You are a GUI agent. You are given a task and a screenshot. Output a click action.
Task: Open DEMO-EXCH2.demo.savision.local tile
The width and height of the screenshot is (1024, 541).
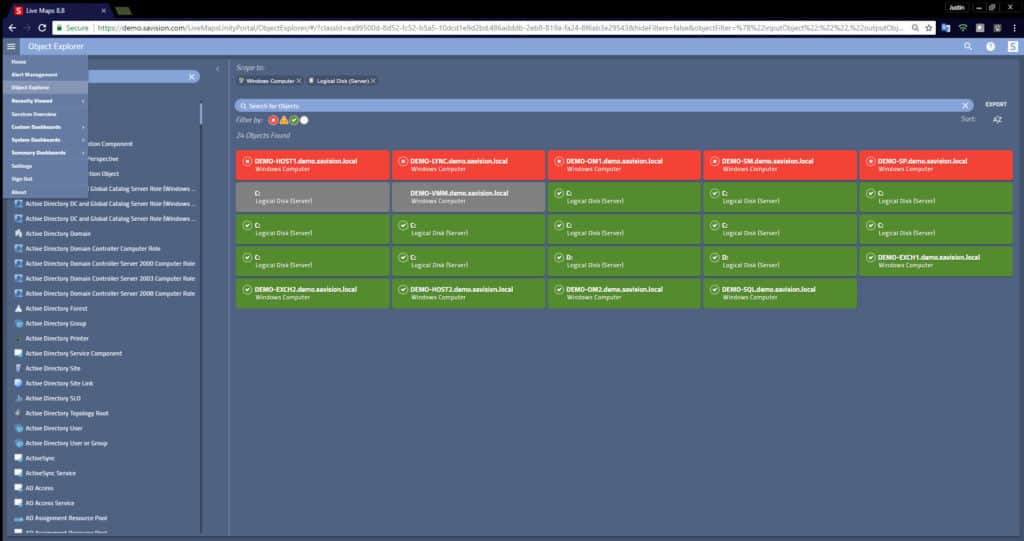click(313, 293)
